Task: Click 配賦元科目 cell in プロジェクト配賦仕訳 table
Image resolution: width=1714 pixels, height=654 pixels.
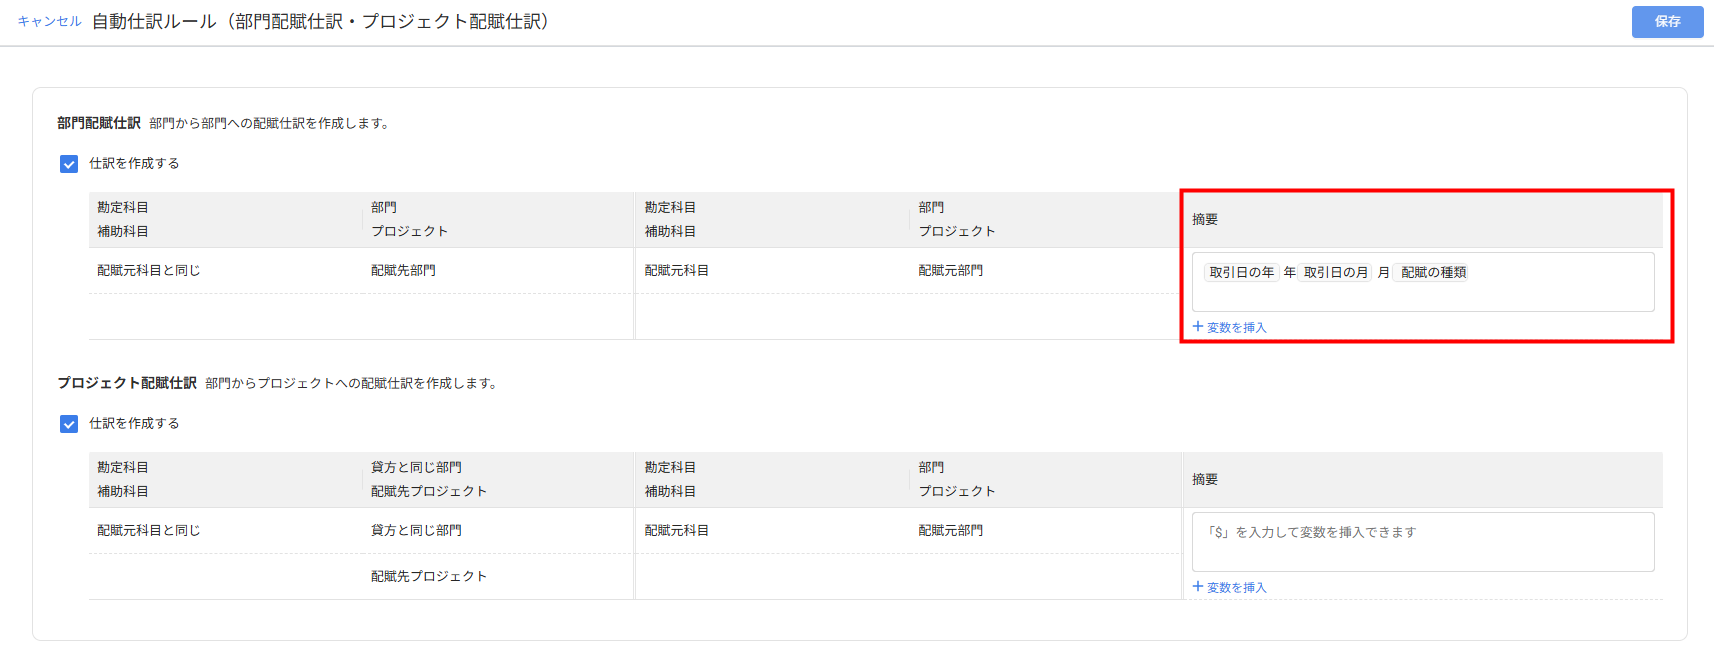Action: point(676,531)
